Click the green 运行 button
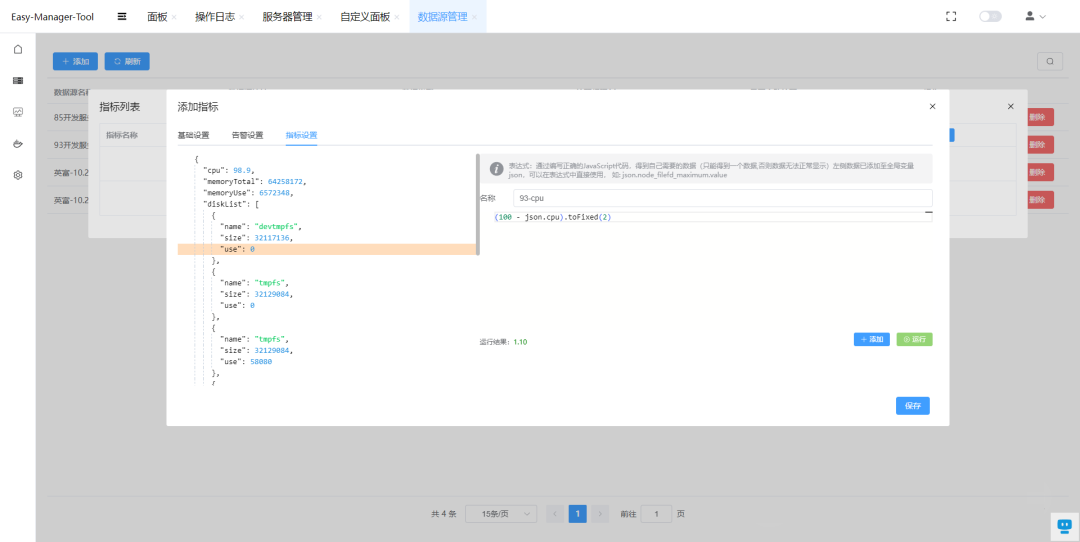Viewport: 1080px width, 542px height. tap(914, 339)
